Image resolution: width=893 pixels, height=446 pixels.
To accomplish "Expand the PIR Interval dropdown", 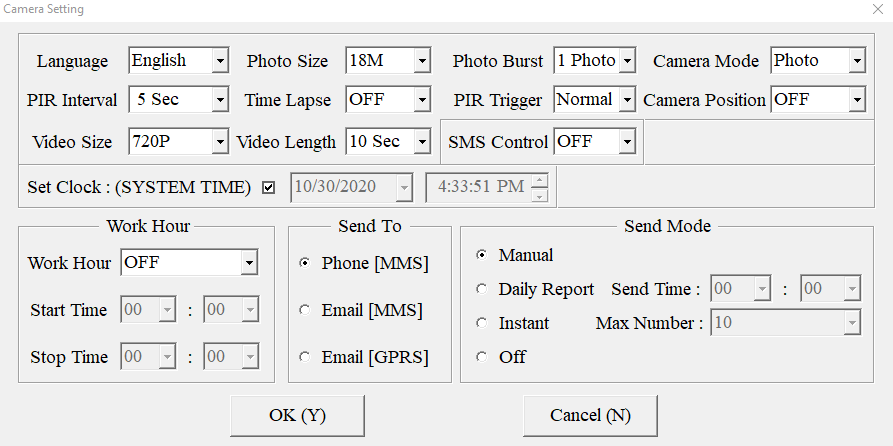I will (179, 100).
